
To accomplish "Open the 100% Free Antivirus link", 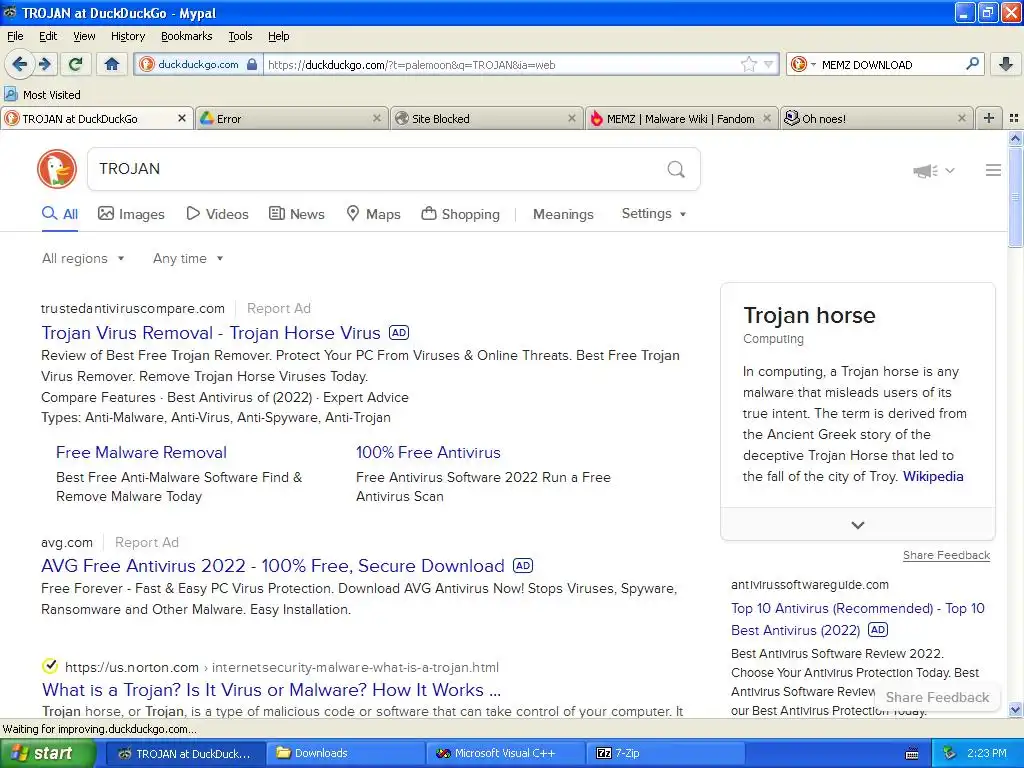I will tap(428, 452).
